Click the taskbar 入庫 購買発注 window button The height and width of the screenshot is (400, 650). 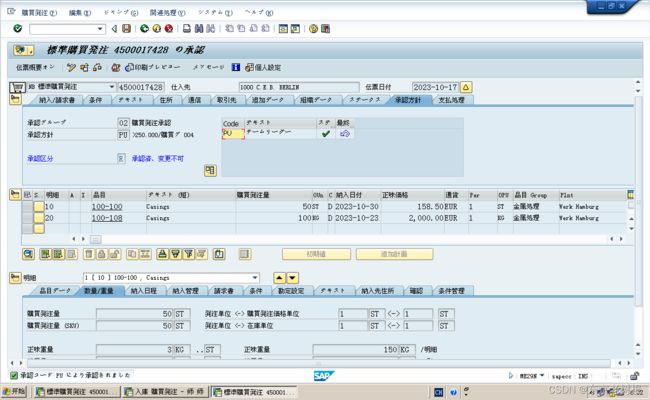click(164, 391)
